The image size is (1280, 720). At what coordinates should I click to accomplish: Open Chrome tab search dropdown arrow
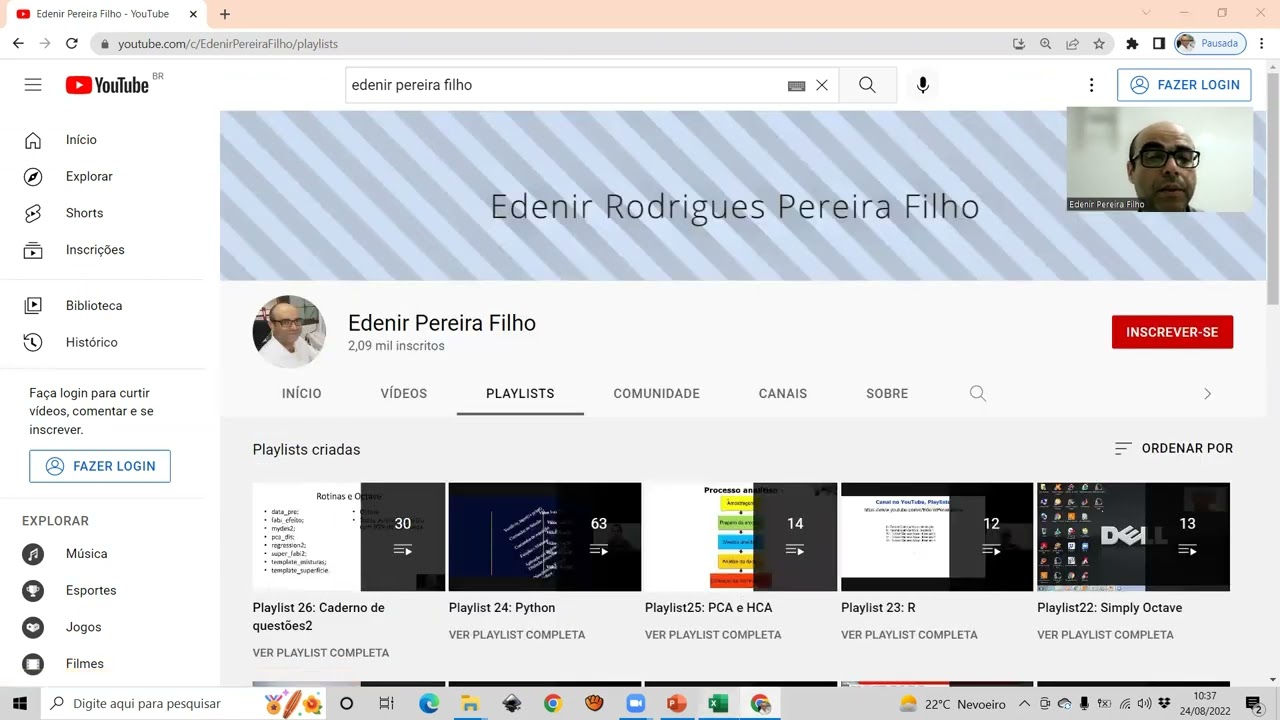[1146, 13]
